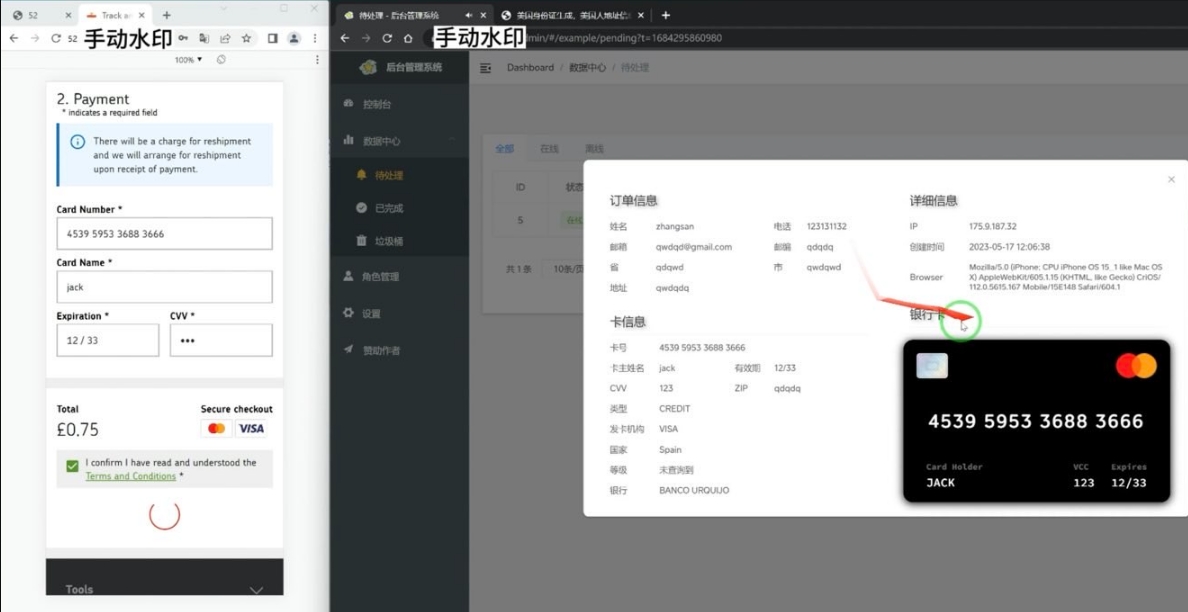The image size is (1188, 612).
Task: Collapse the 数据中心 sidebar group
Action: (x=400, y=141)
